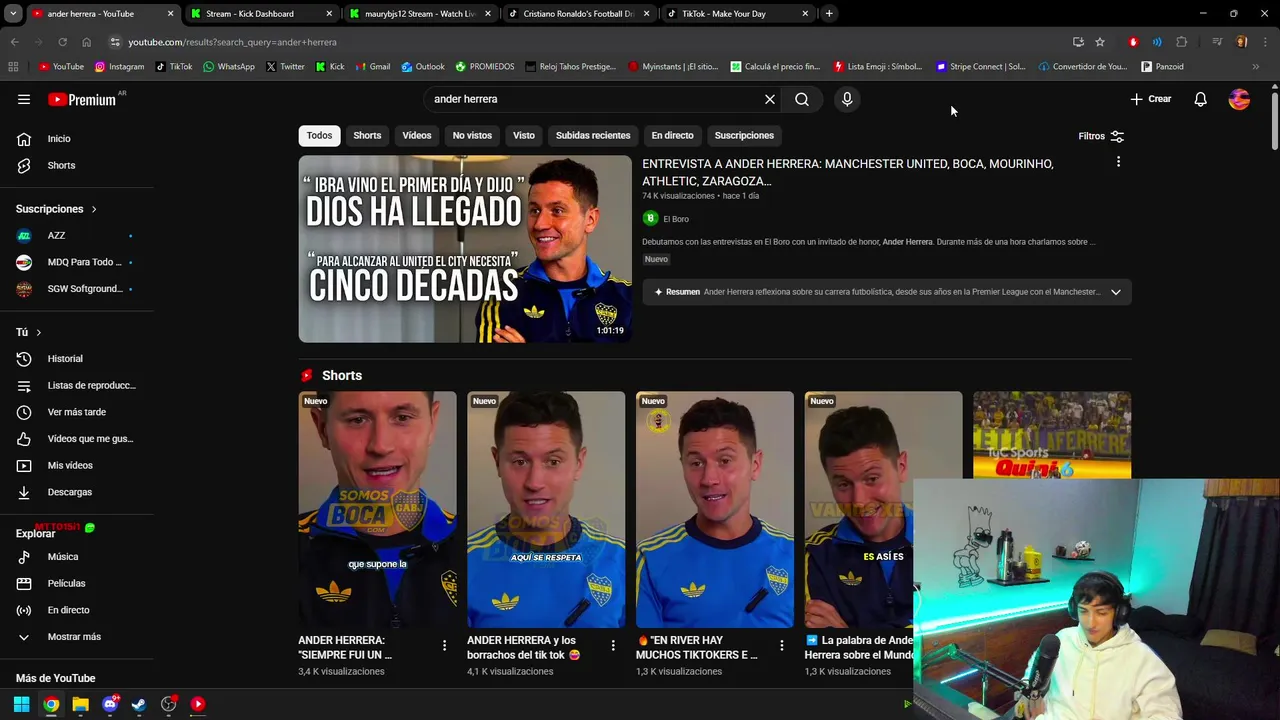
Task: Select the No vistos filter chip
Action: [x=472, y=136]
